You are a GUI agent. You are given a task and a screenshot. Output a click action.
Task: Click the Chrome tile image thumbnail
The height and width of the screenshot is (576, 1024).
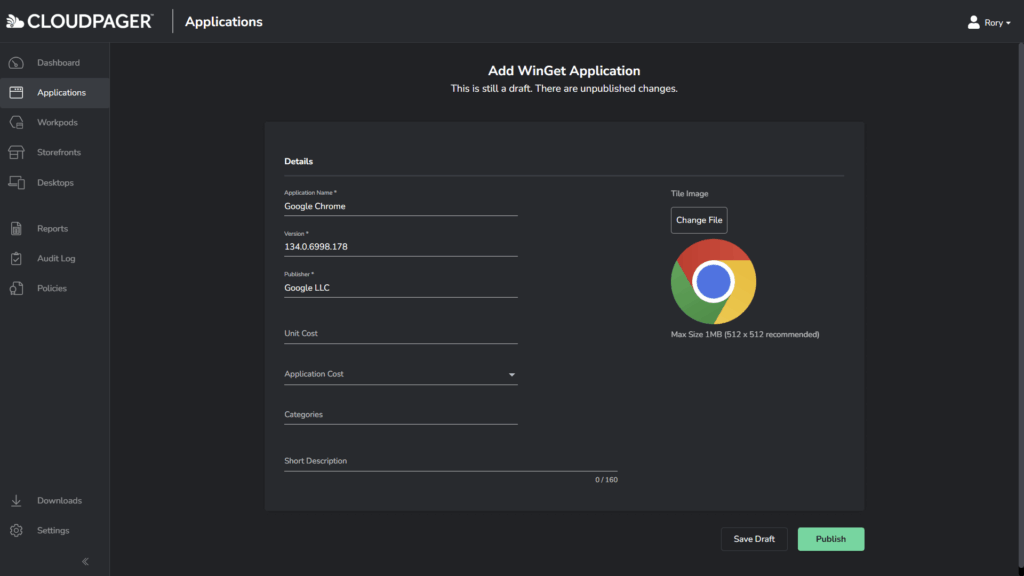(713, 281)
